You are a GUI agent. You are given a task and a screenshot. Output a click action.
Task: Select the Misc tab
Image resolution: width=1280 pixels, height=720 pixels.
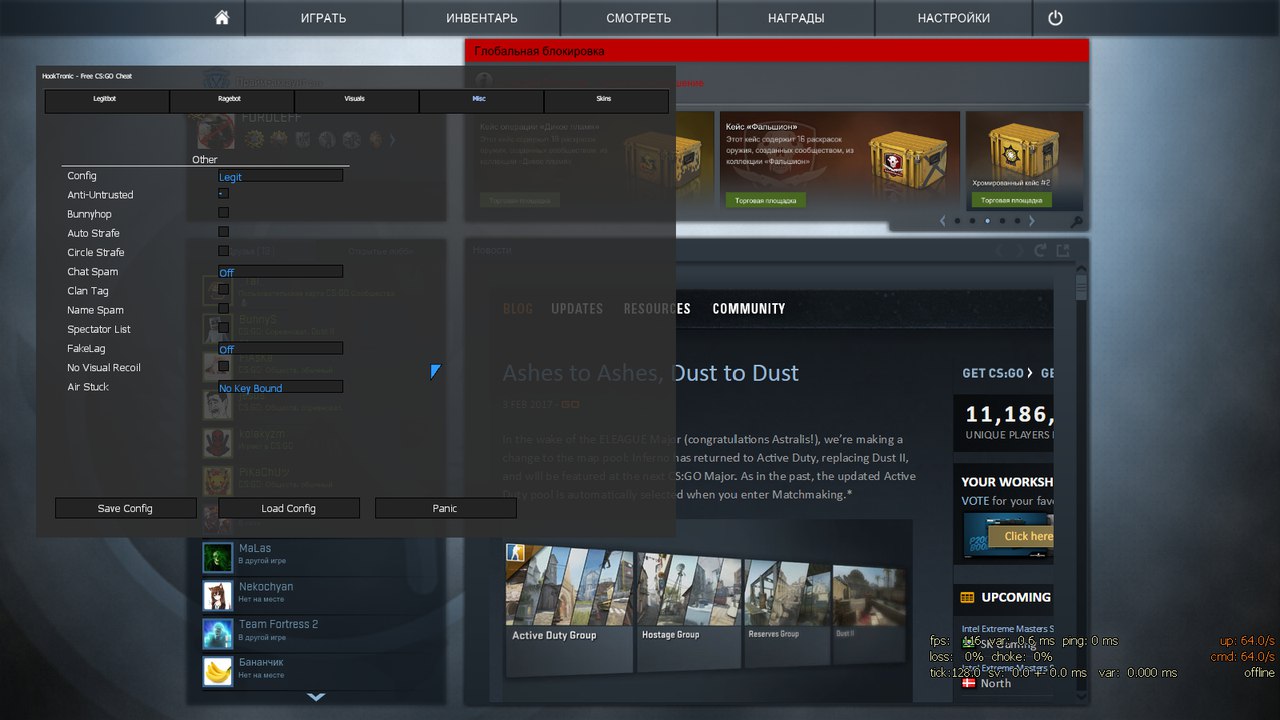coord(481,100)
